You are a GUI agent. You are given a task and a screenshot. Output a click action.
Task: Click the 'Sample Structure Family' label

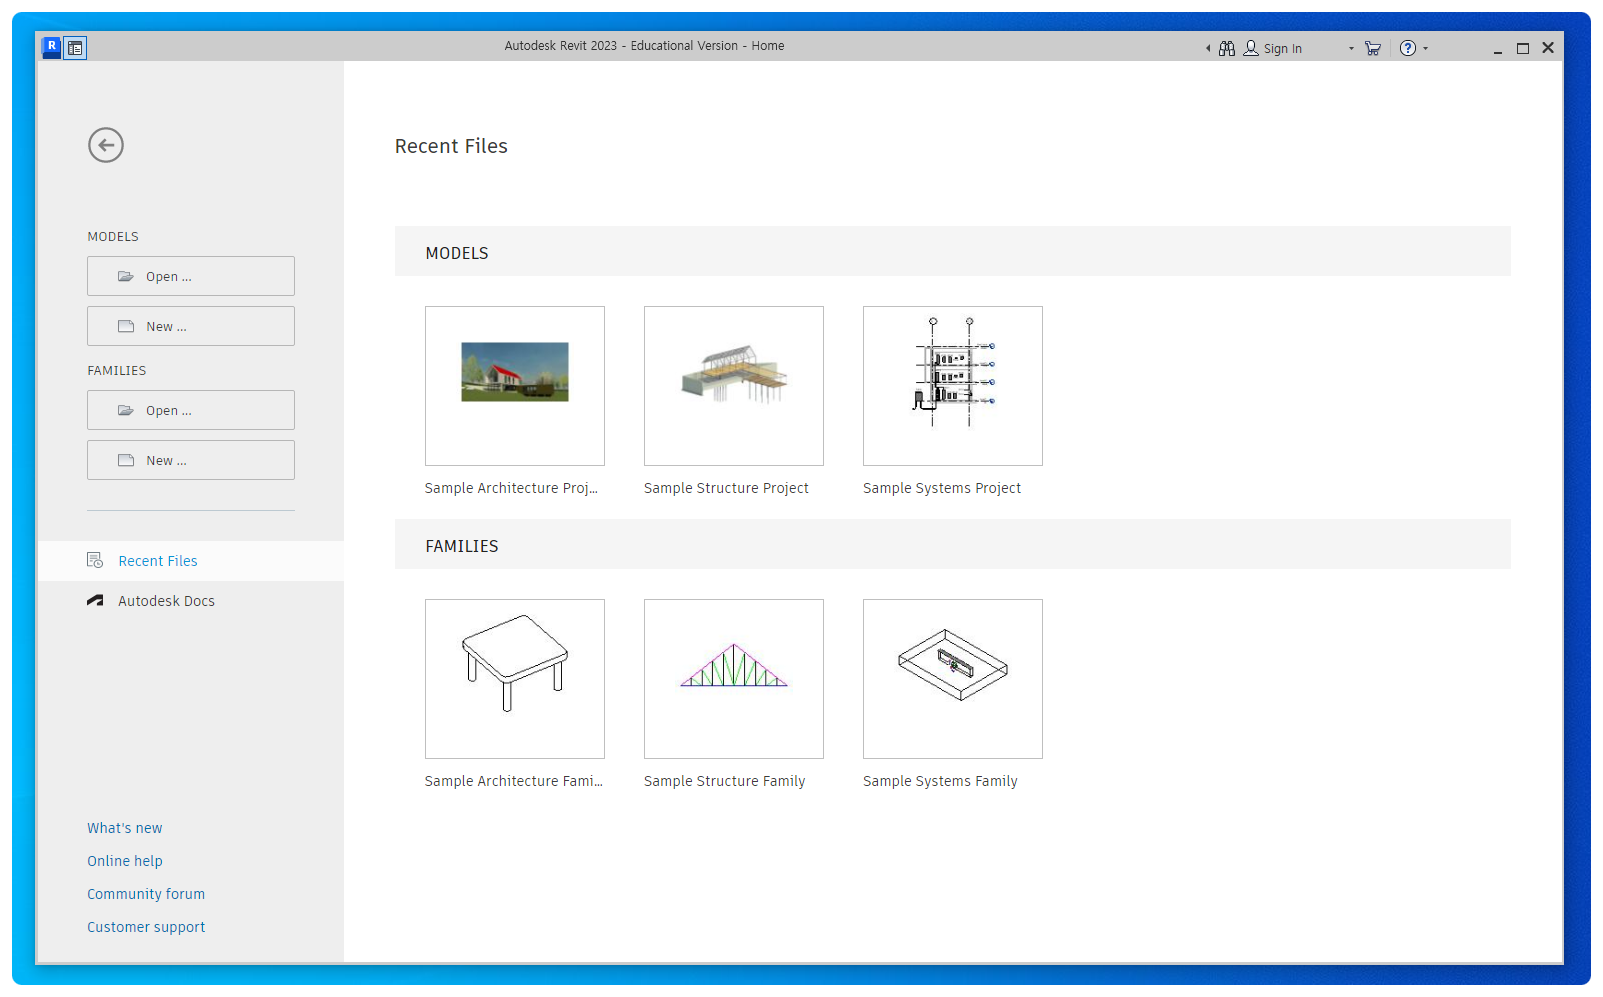[x=725, y=781]
